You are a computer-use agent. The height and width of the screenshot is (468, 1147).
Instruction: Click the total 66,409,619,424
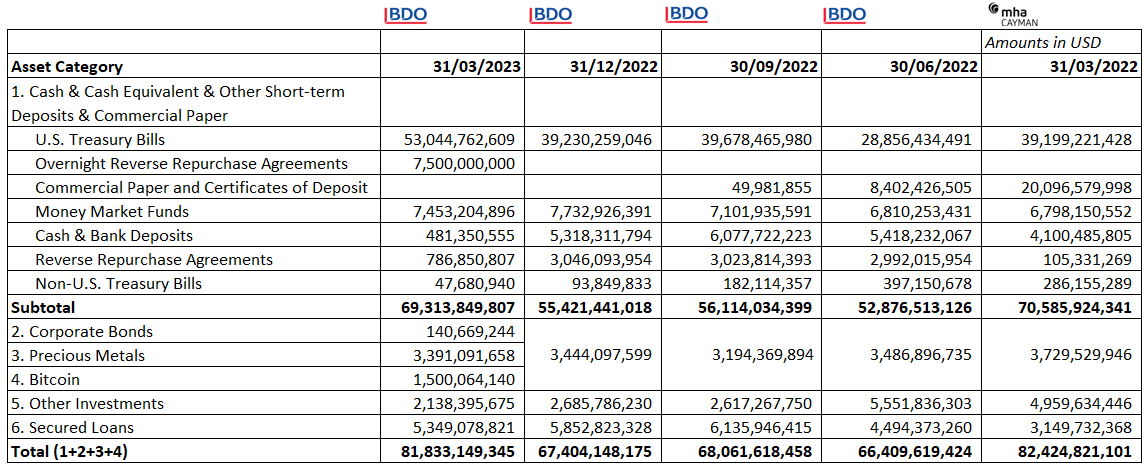tap(915, 452)
